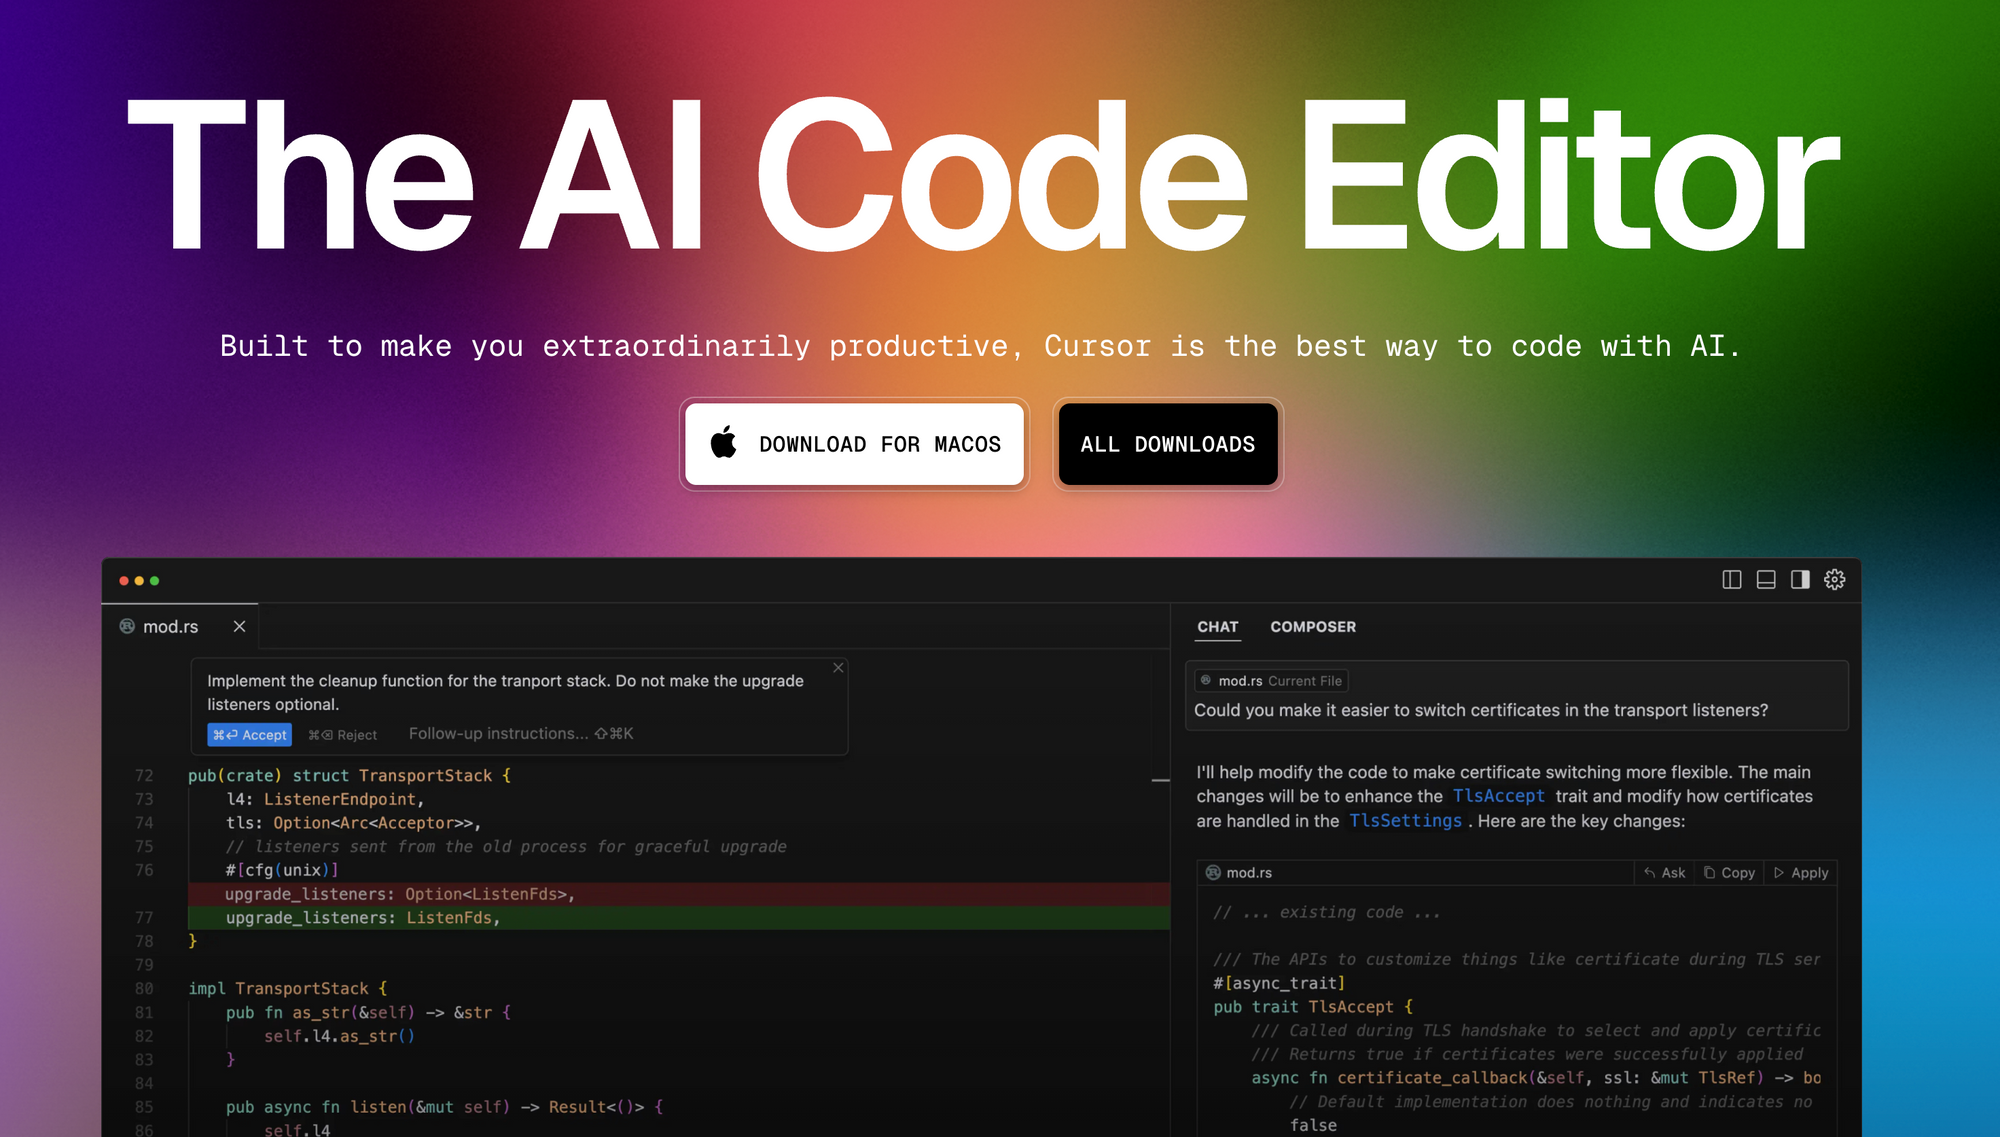Click the async fn certificate_callback line
The width and height of the screenshot is (2000, 1137).
1536,1078
